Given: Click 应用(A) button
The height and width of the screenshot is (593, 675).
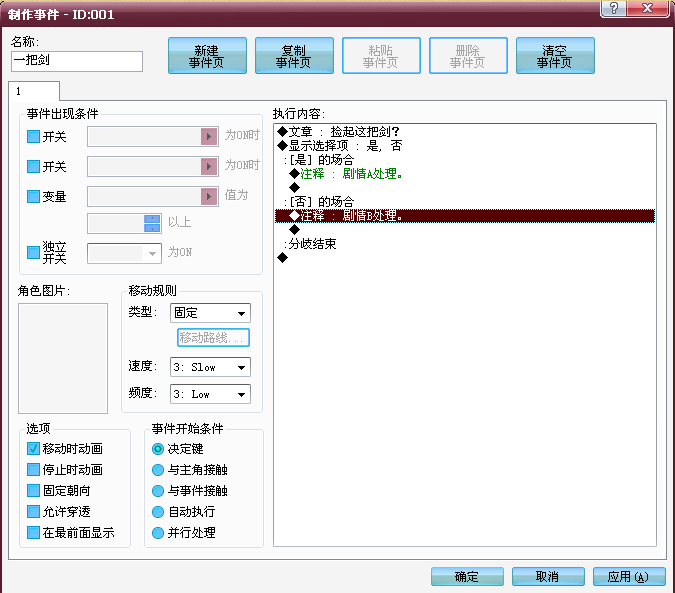Looking at the screenshot, I should (629, 577).
